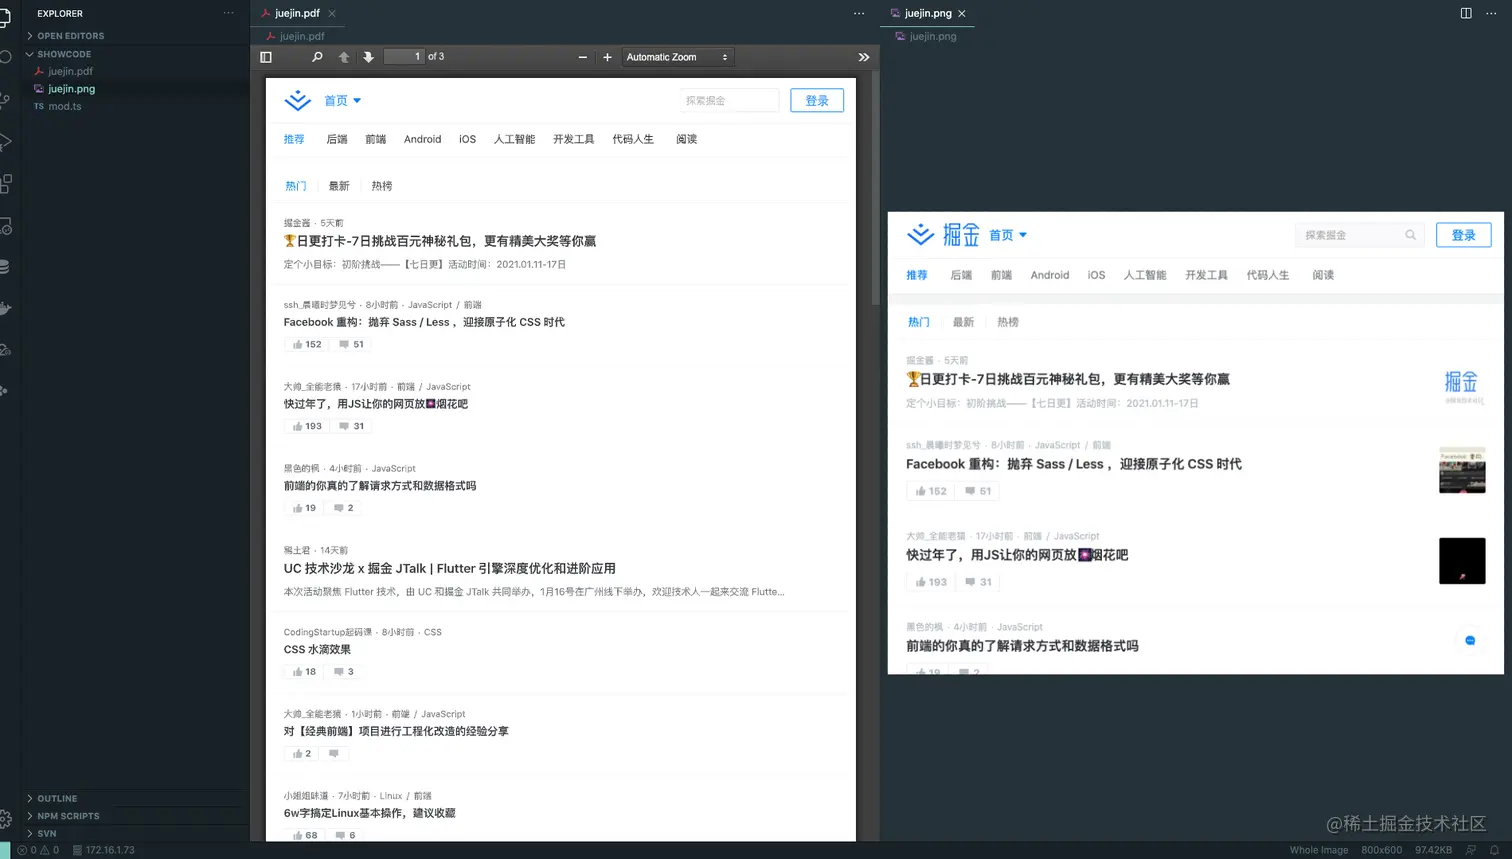Open Run and Debug view
The image size is (1512, 859).
[x=5, y=142]
